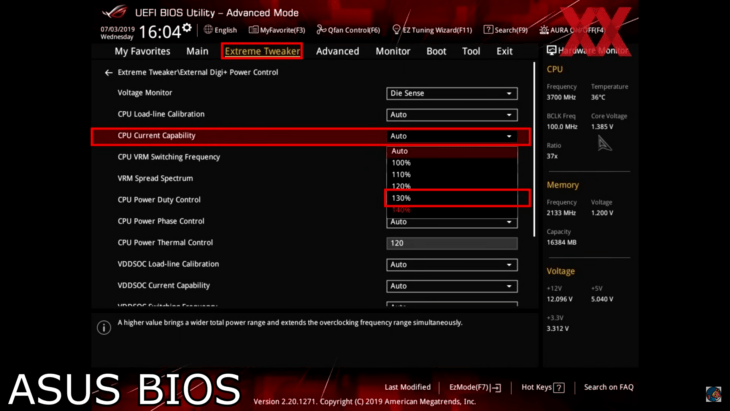The image size is (730, 411).
Task: Select the Extreme Tweaker tab
Action: pyautogui.click(x=262, y=51)
